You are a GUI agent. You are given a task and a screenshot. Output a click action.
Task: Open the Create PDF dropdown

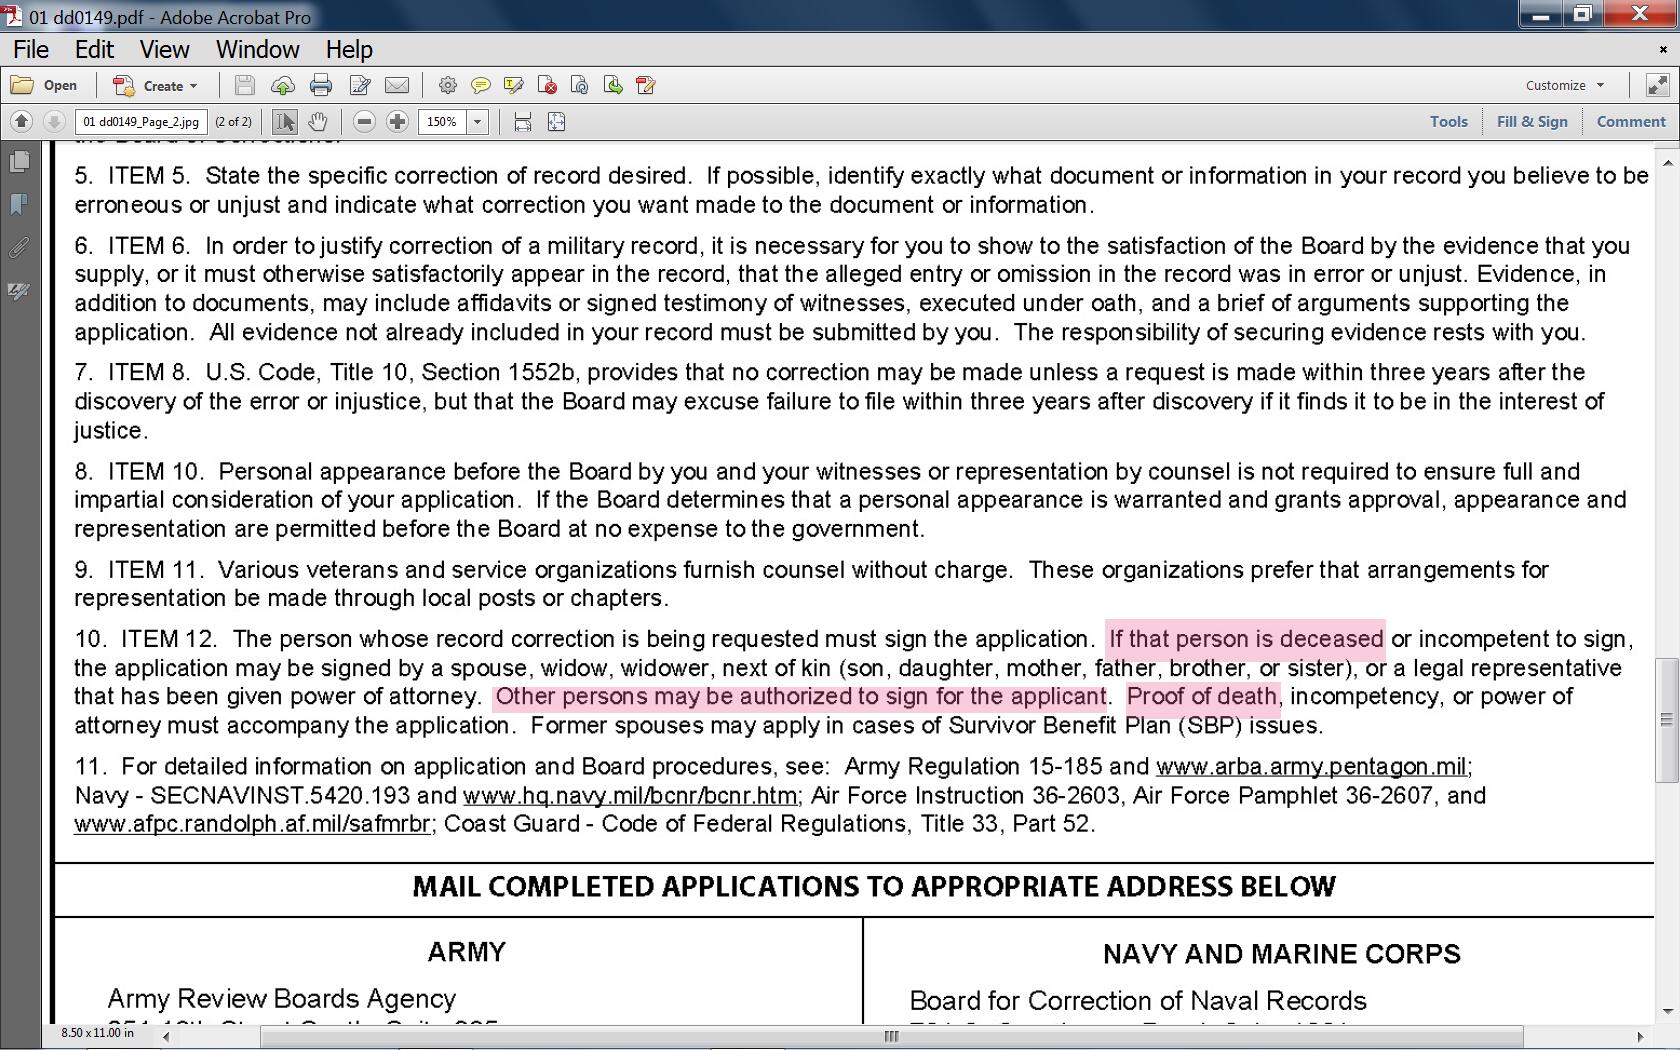(x=155, y=86)
